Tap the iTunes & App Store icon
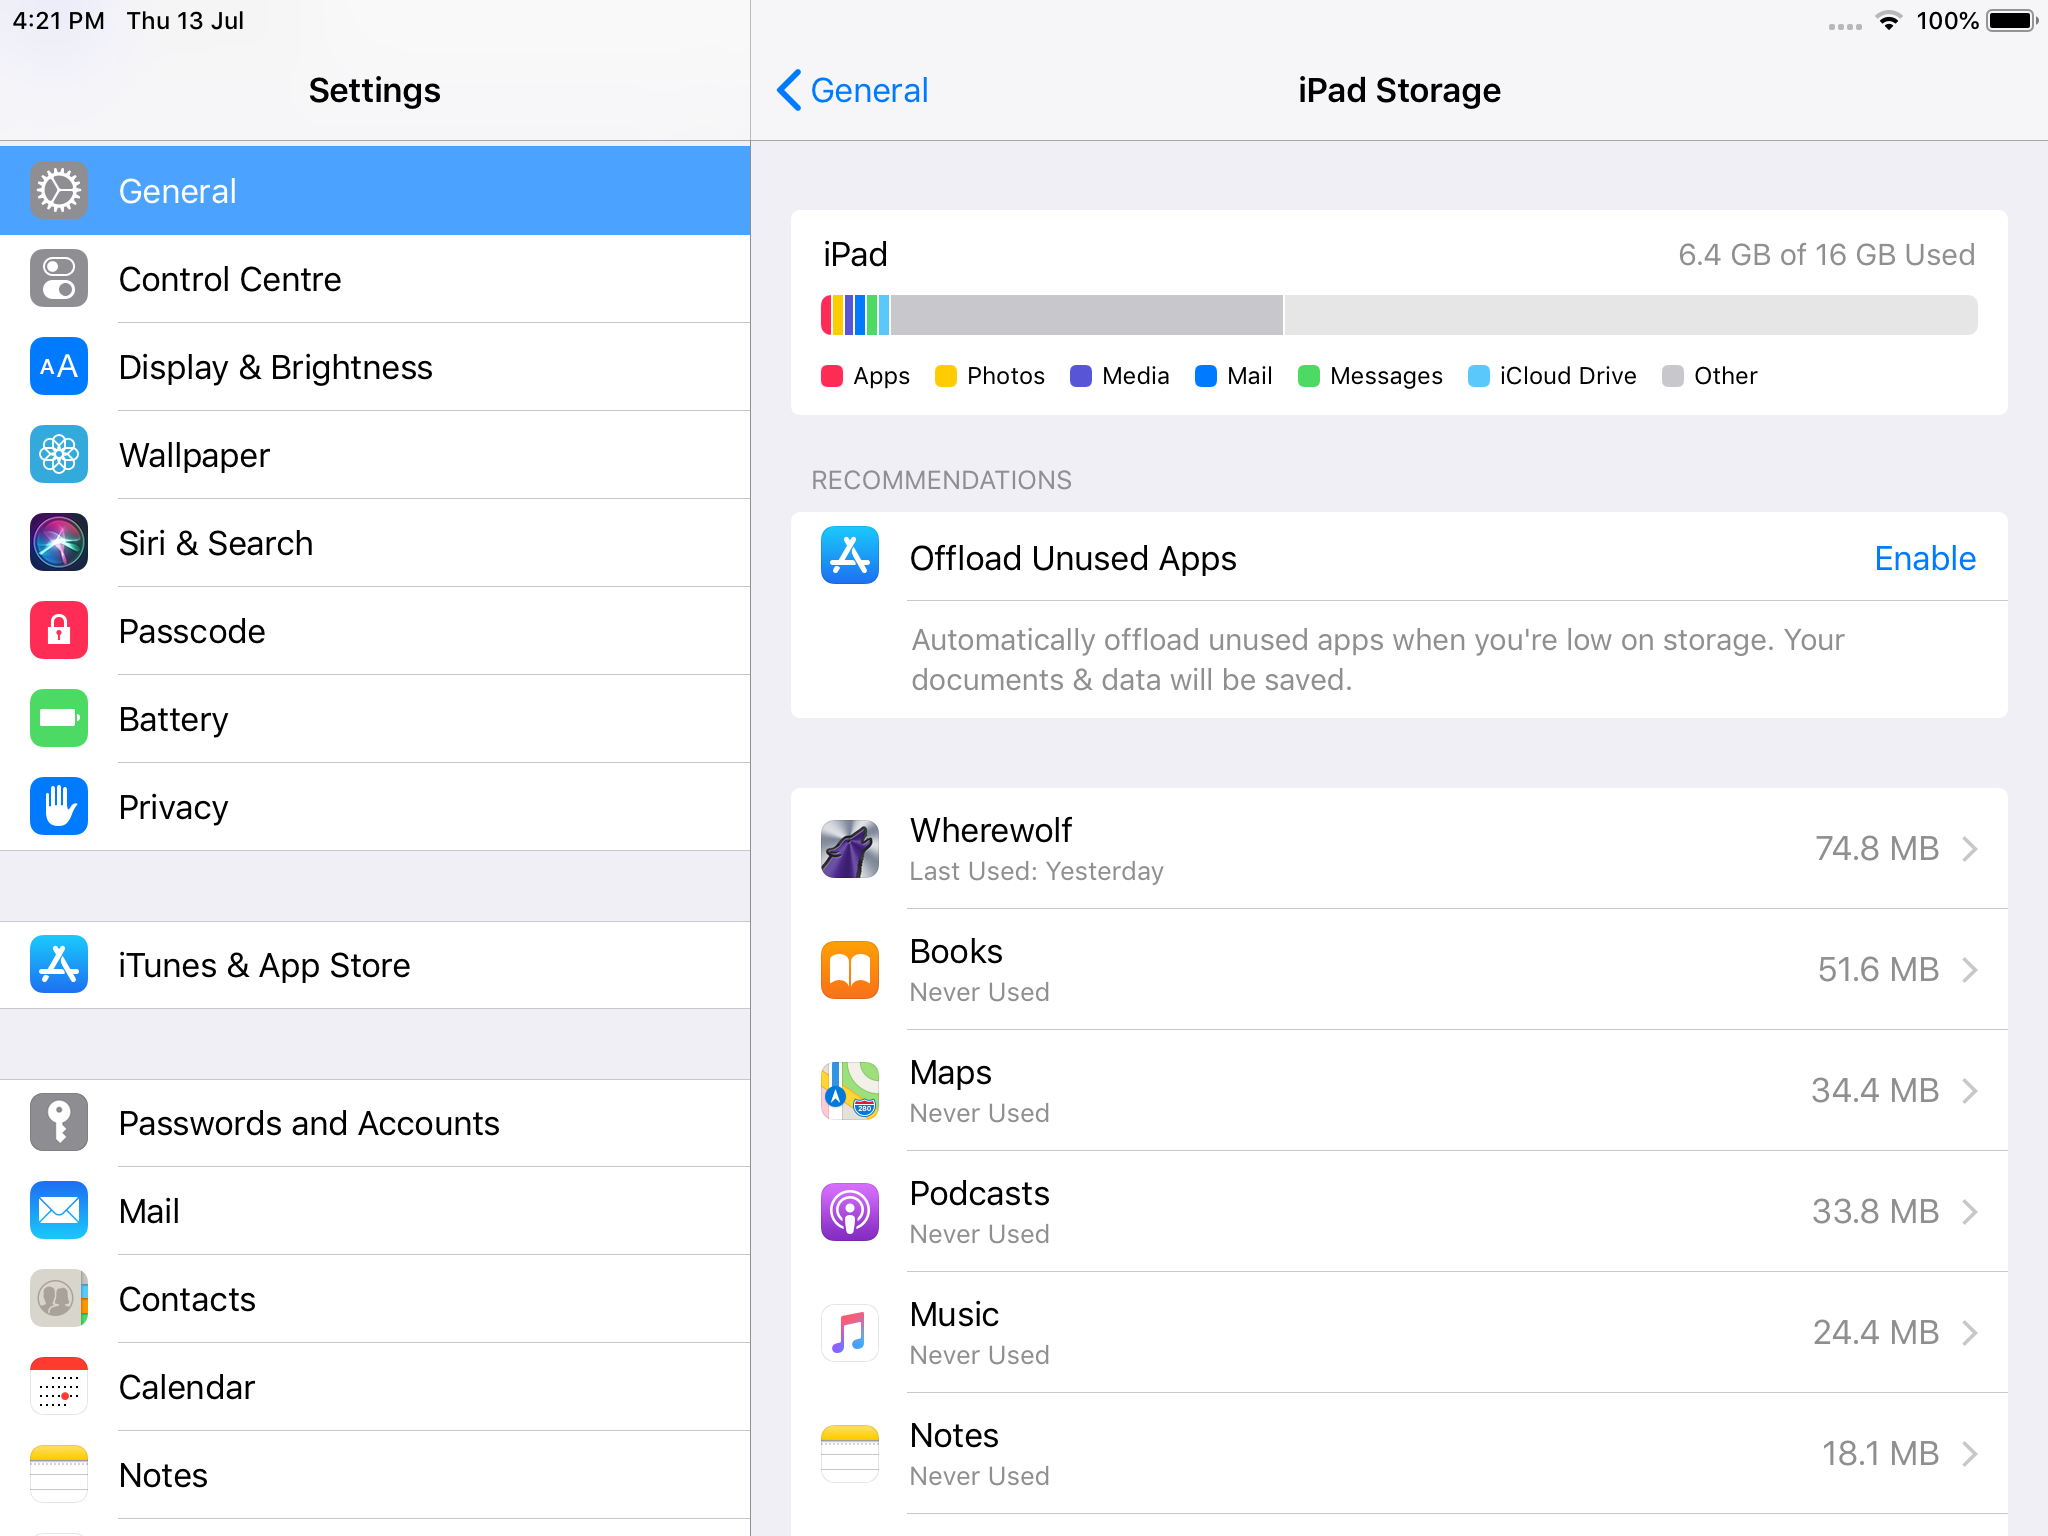Viewport: 2048px width, 1536px height. [59, 965]
